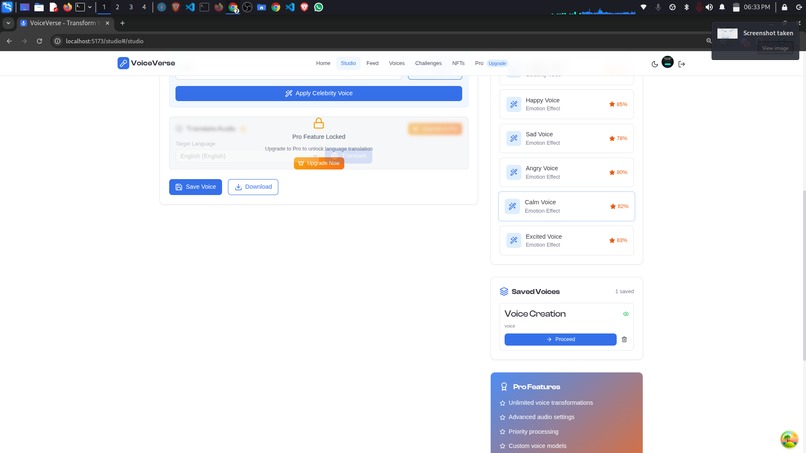
Task: Open the Voices nav item
Action: click(396, 63)
